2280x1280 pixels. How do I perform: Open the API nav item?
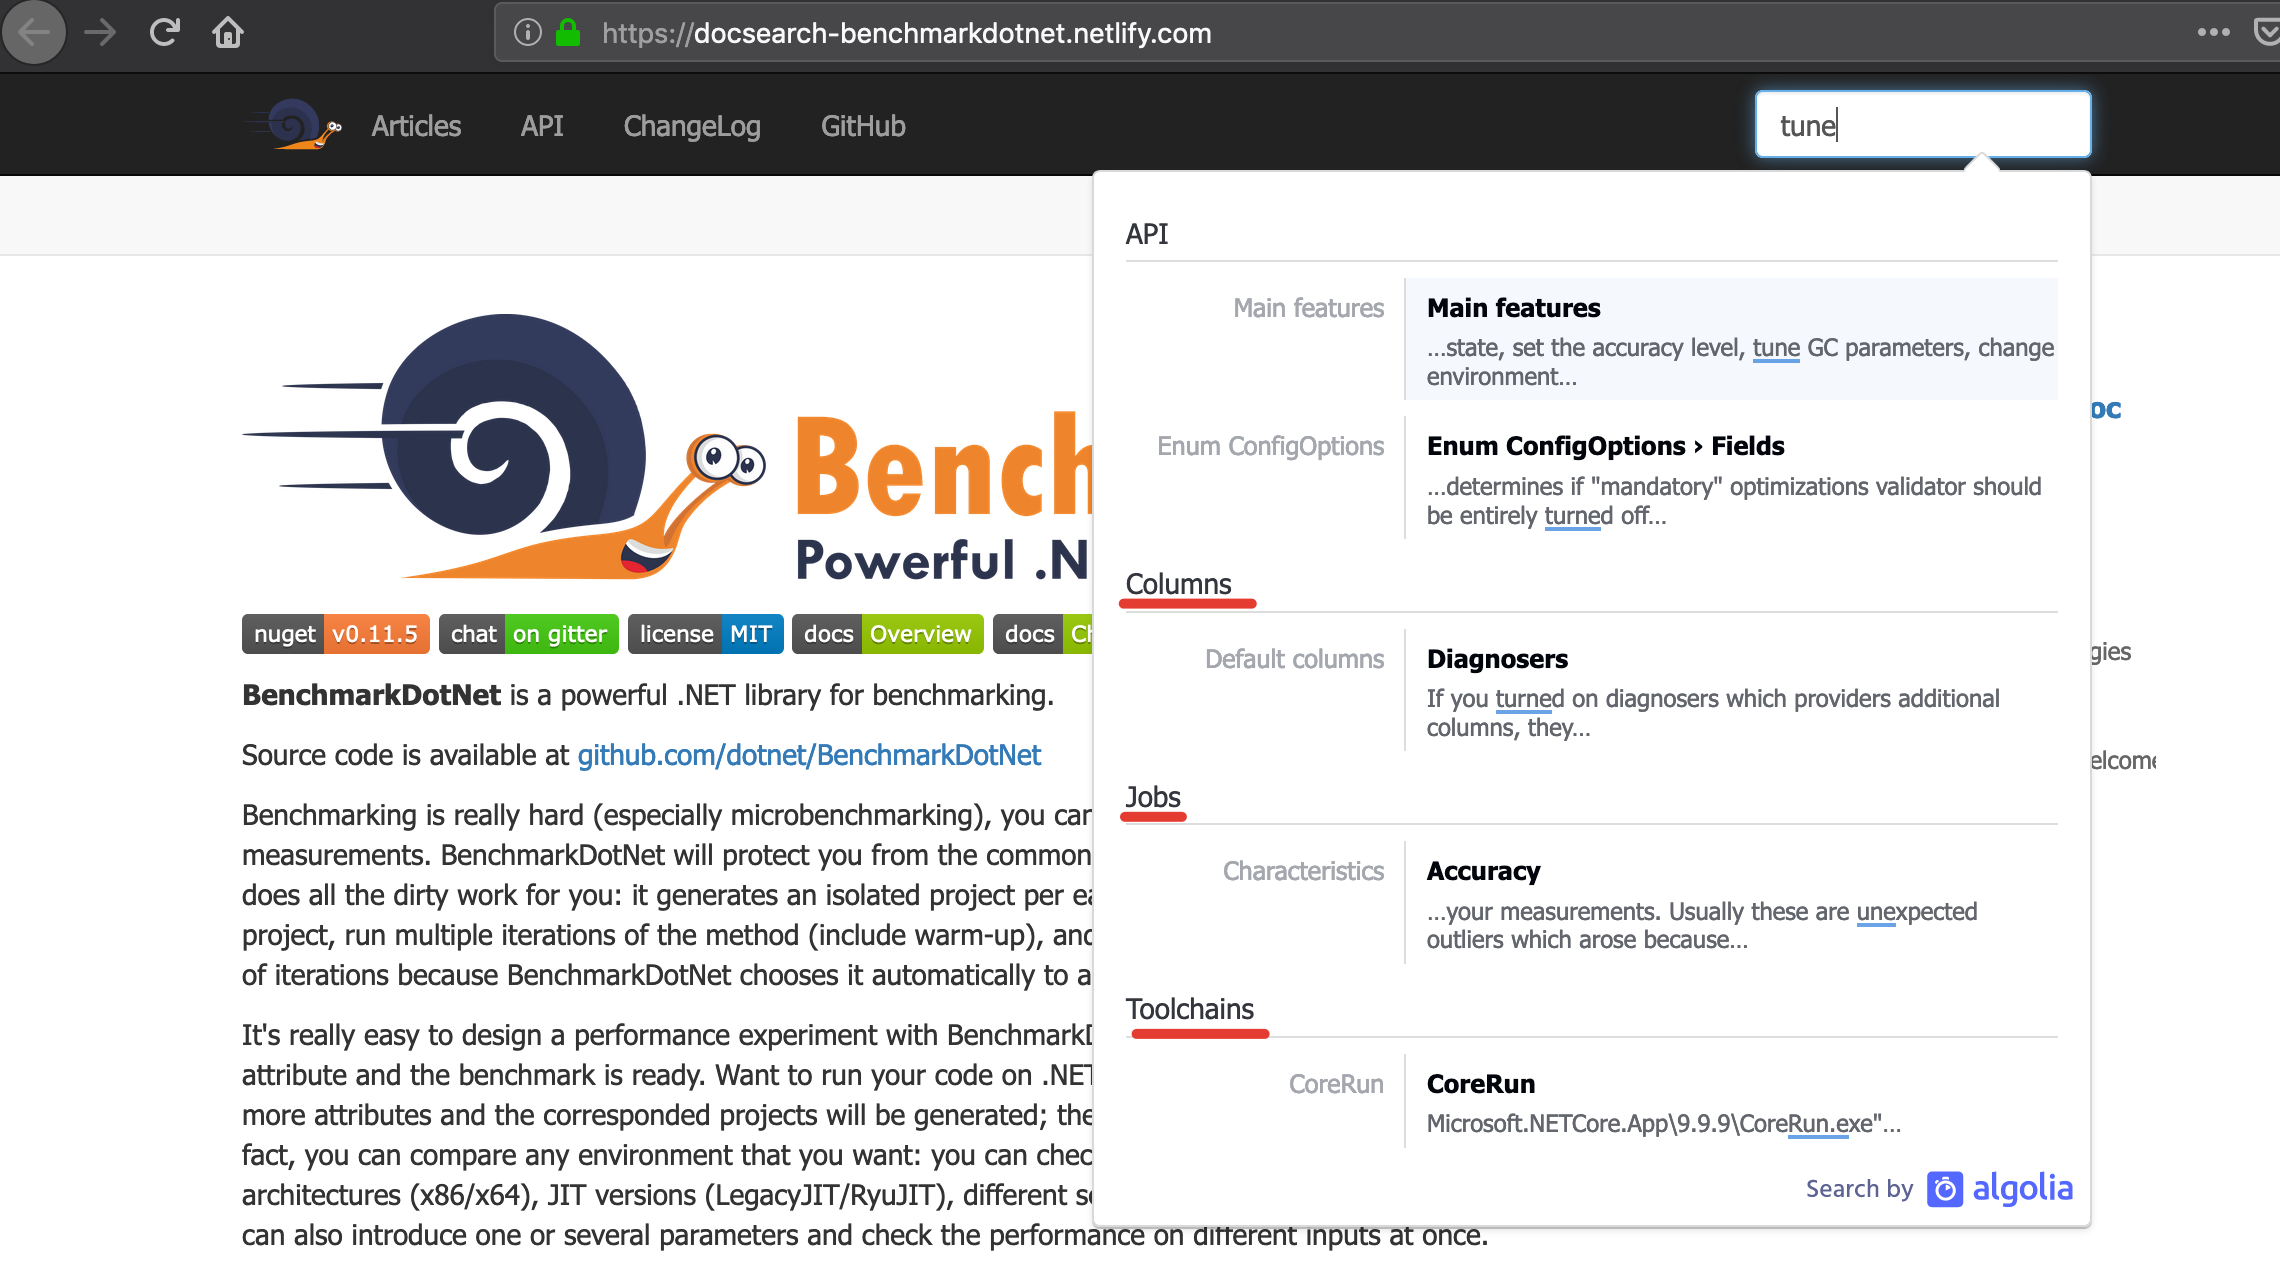click(542, 126)
